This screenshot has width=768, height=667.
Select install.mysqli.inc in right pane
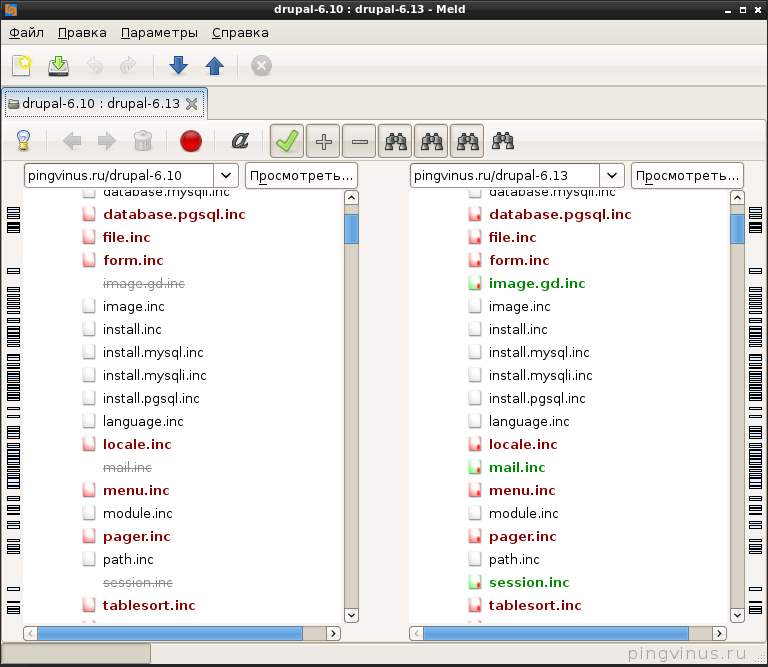(540, 375)
